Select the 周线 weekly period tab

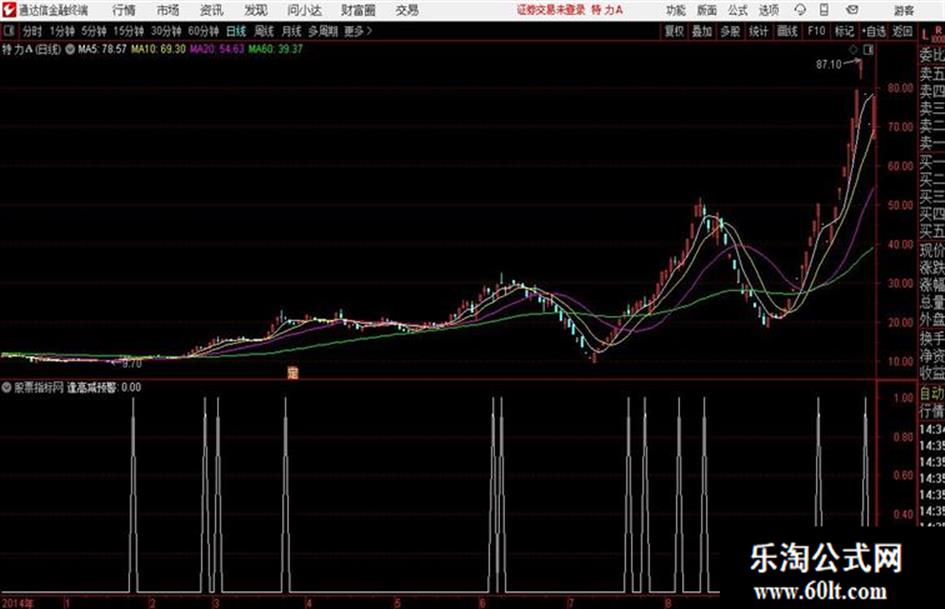click(x=264, y=31)
